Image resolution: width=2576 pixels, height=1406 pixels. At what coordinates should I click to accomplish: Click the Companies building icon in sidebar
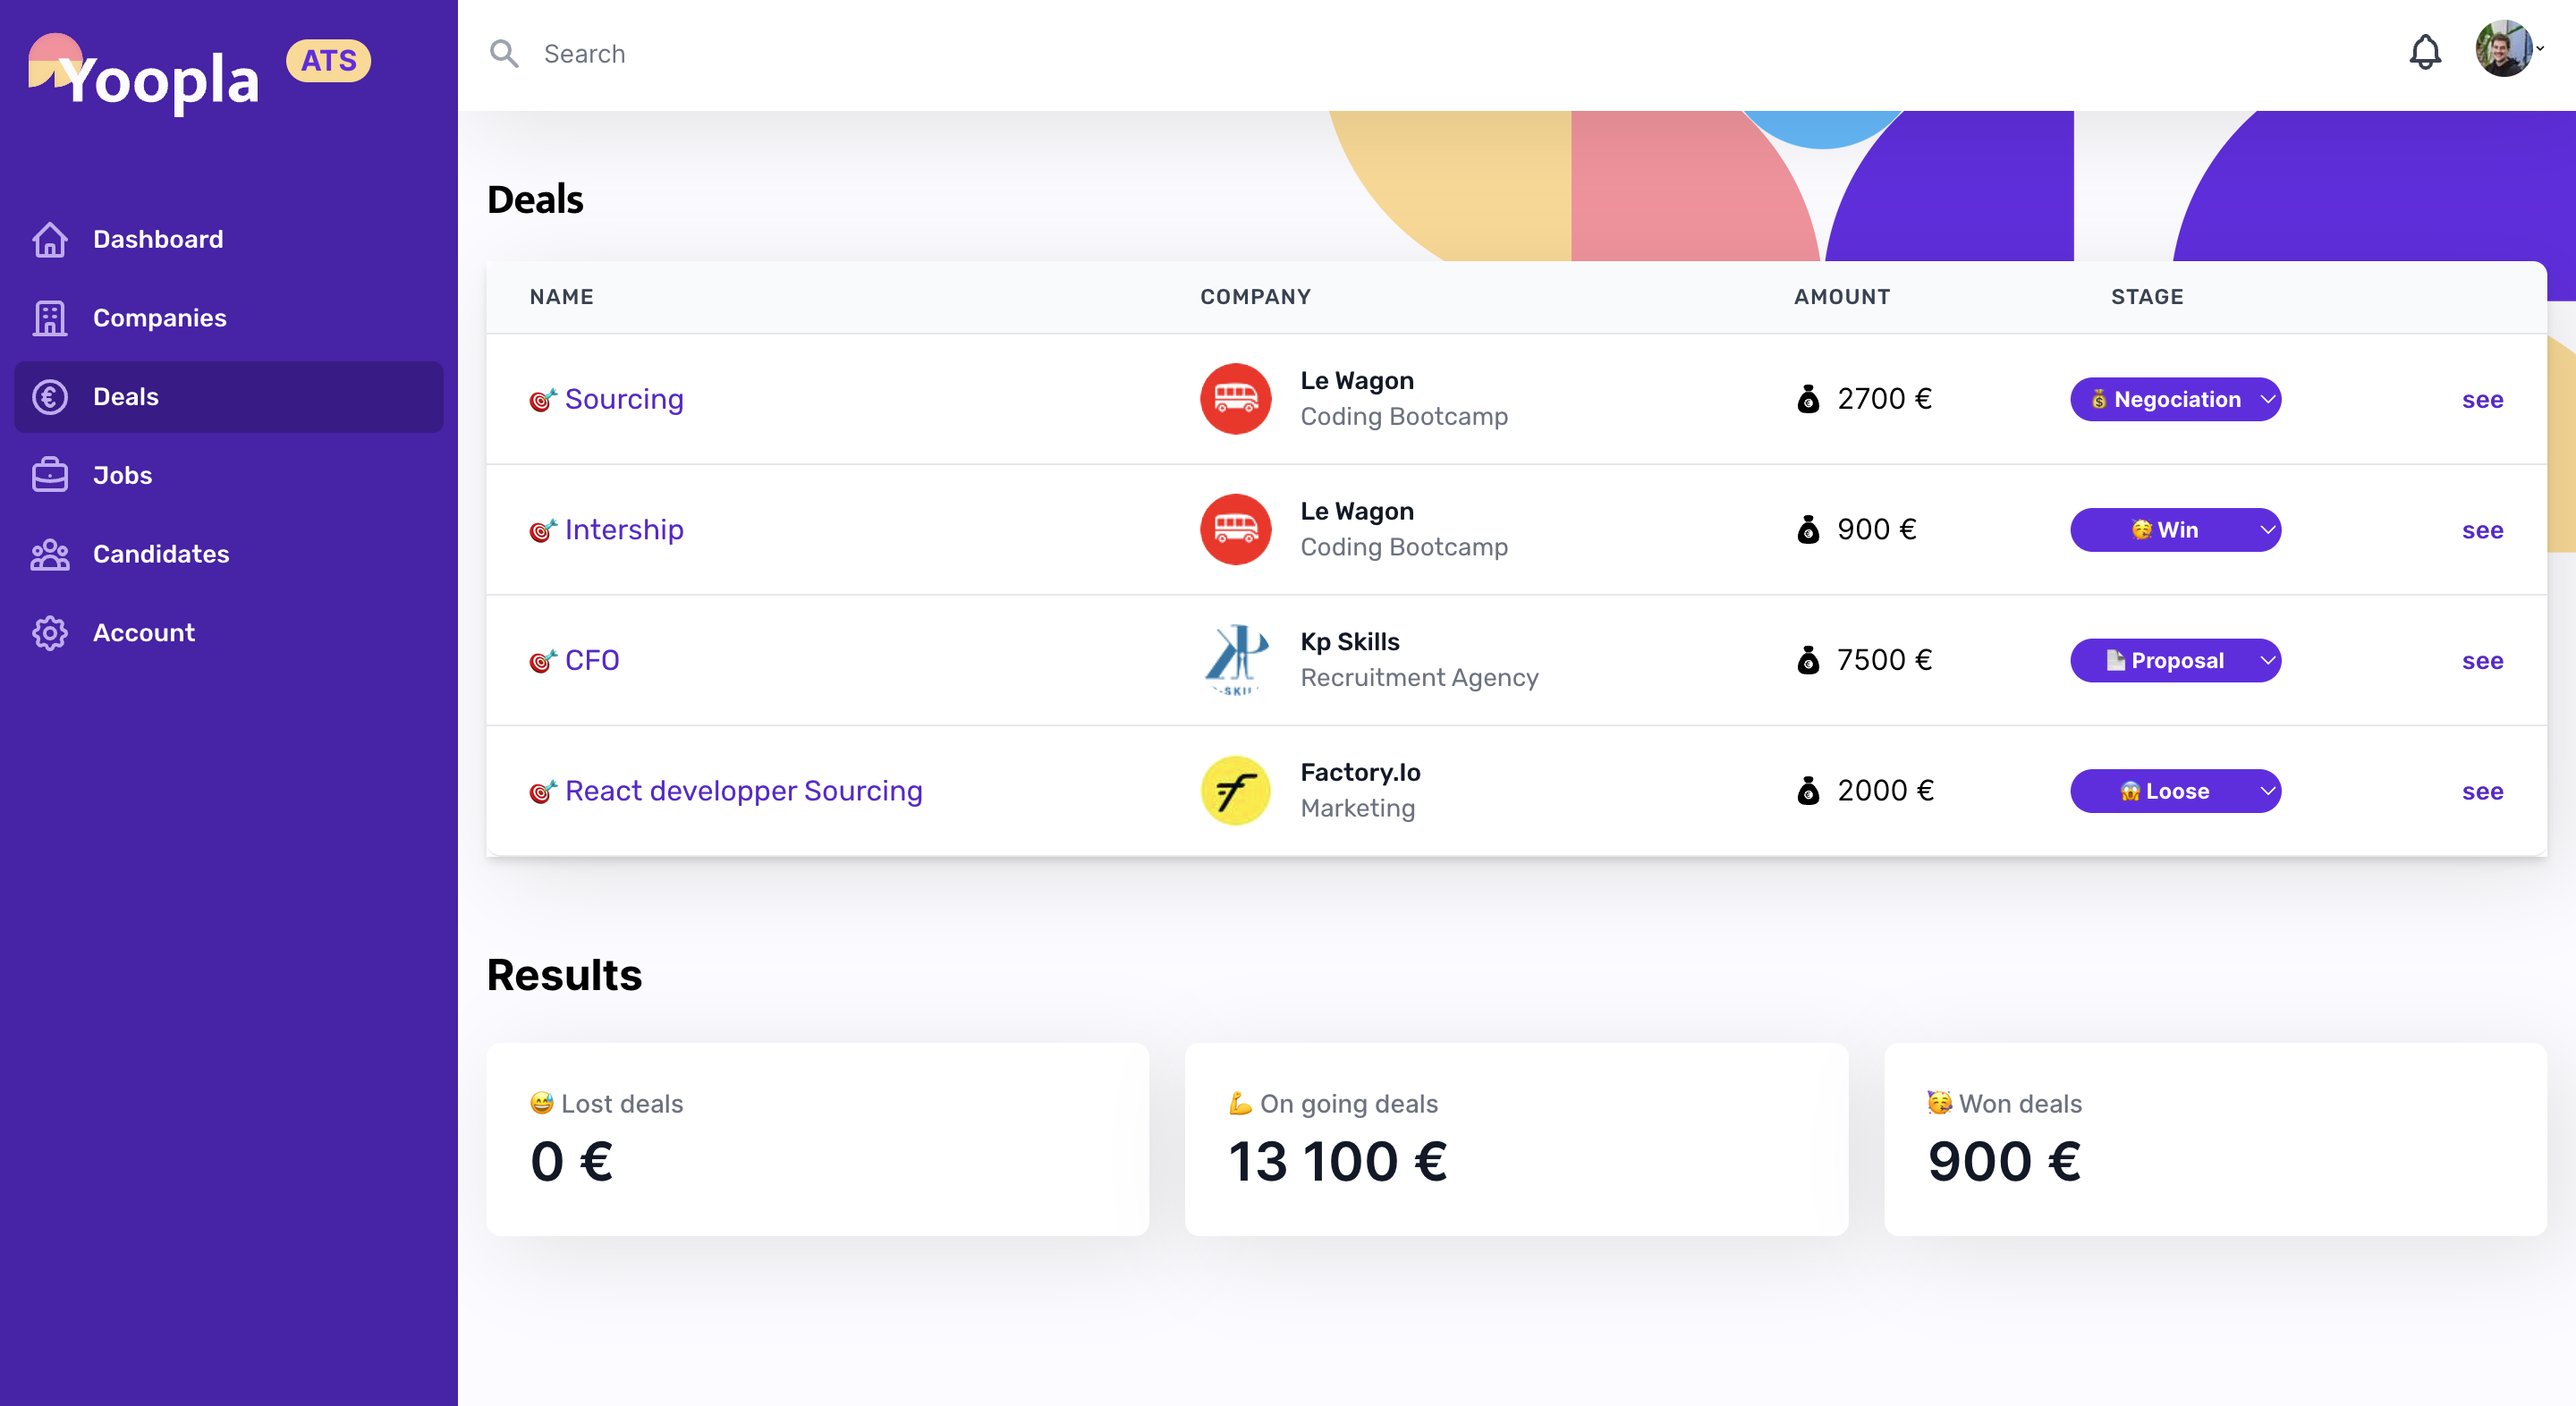click(50, 318)
